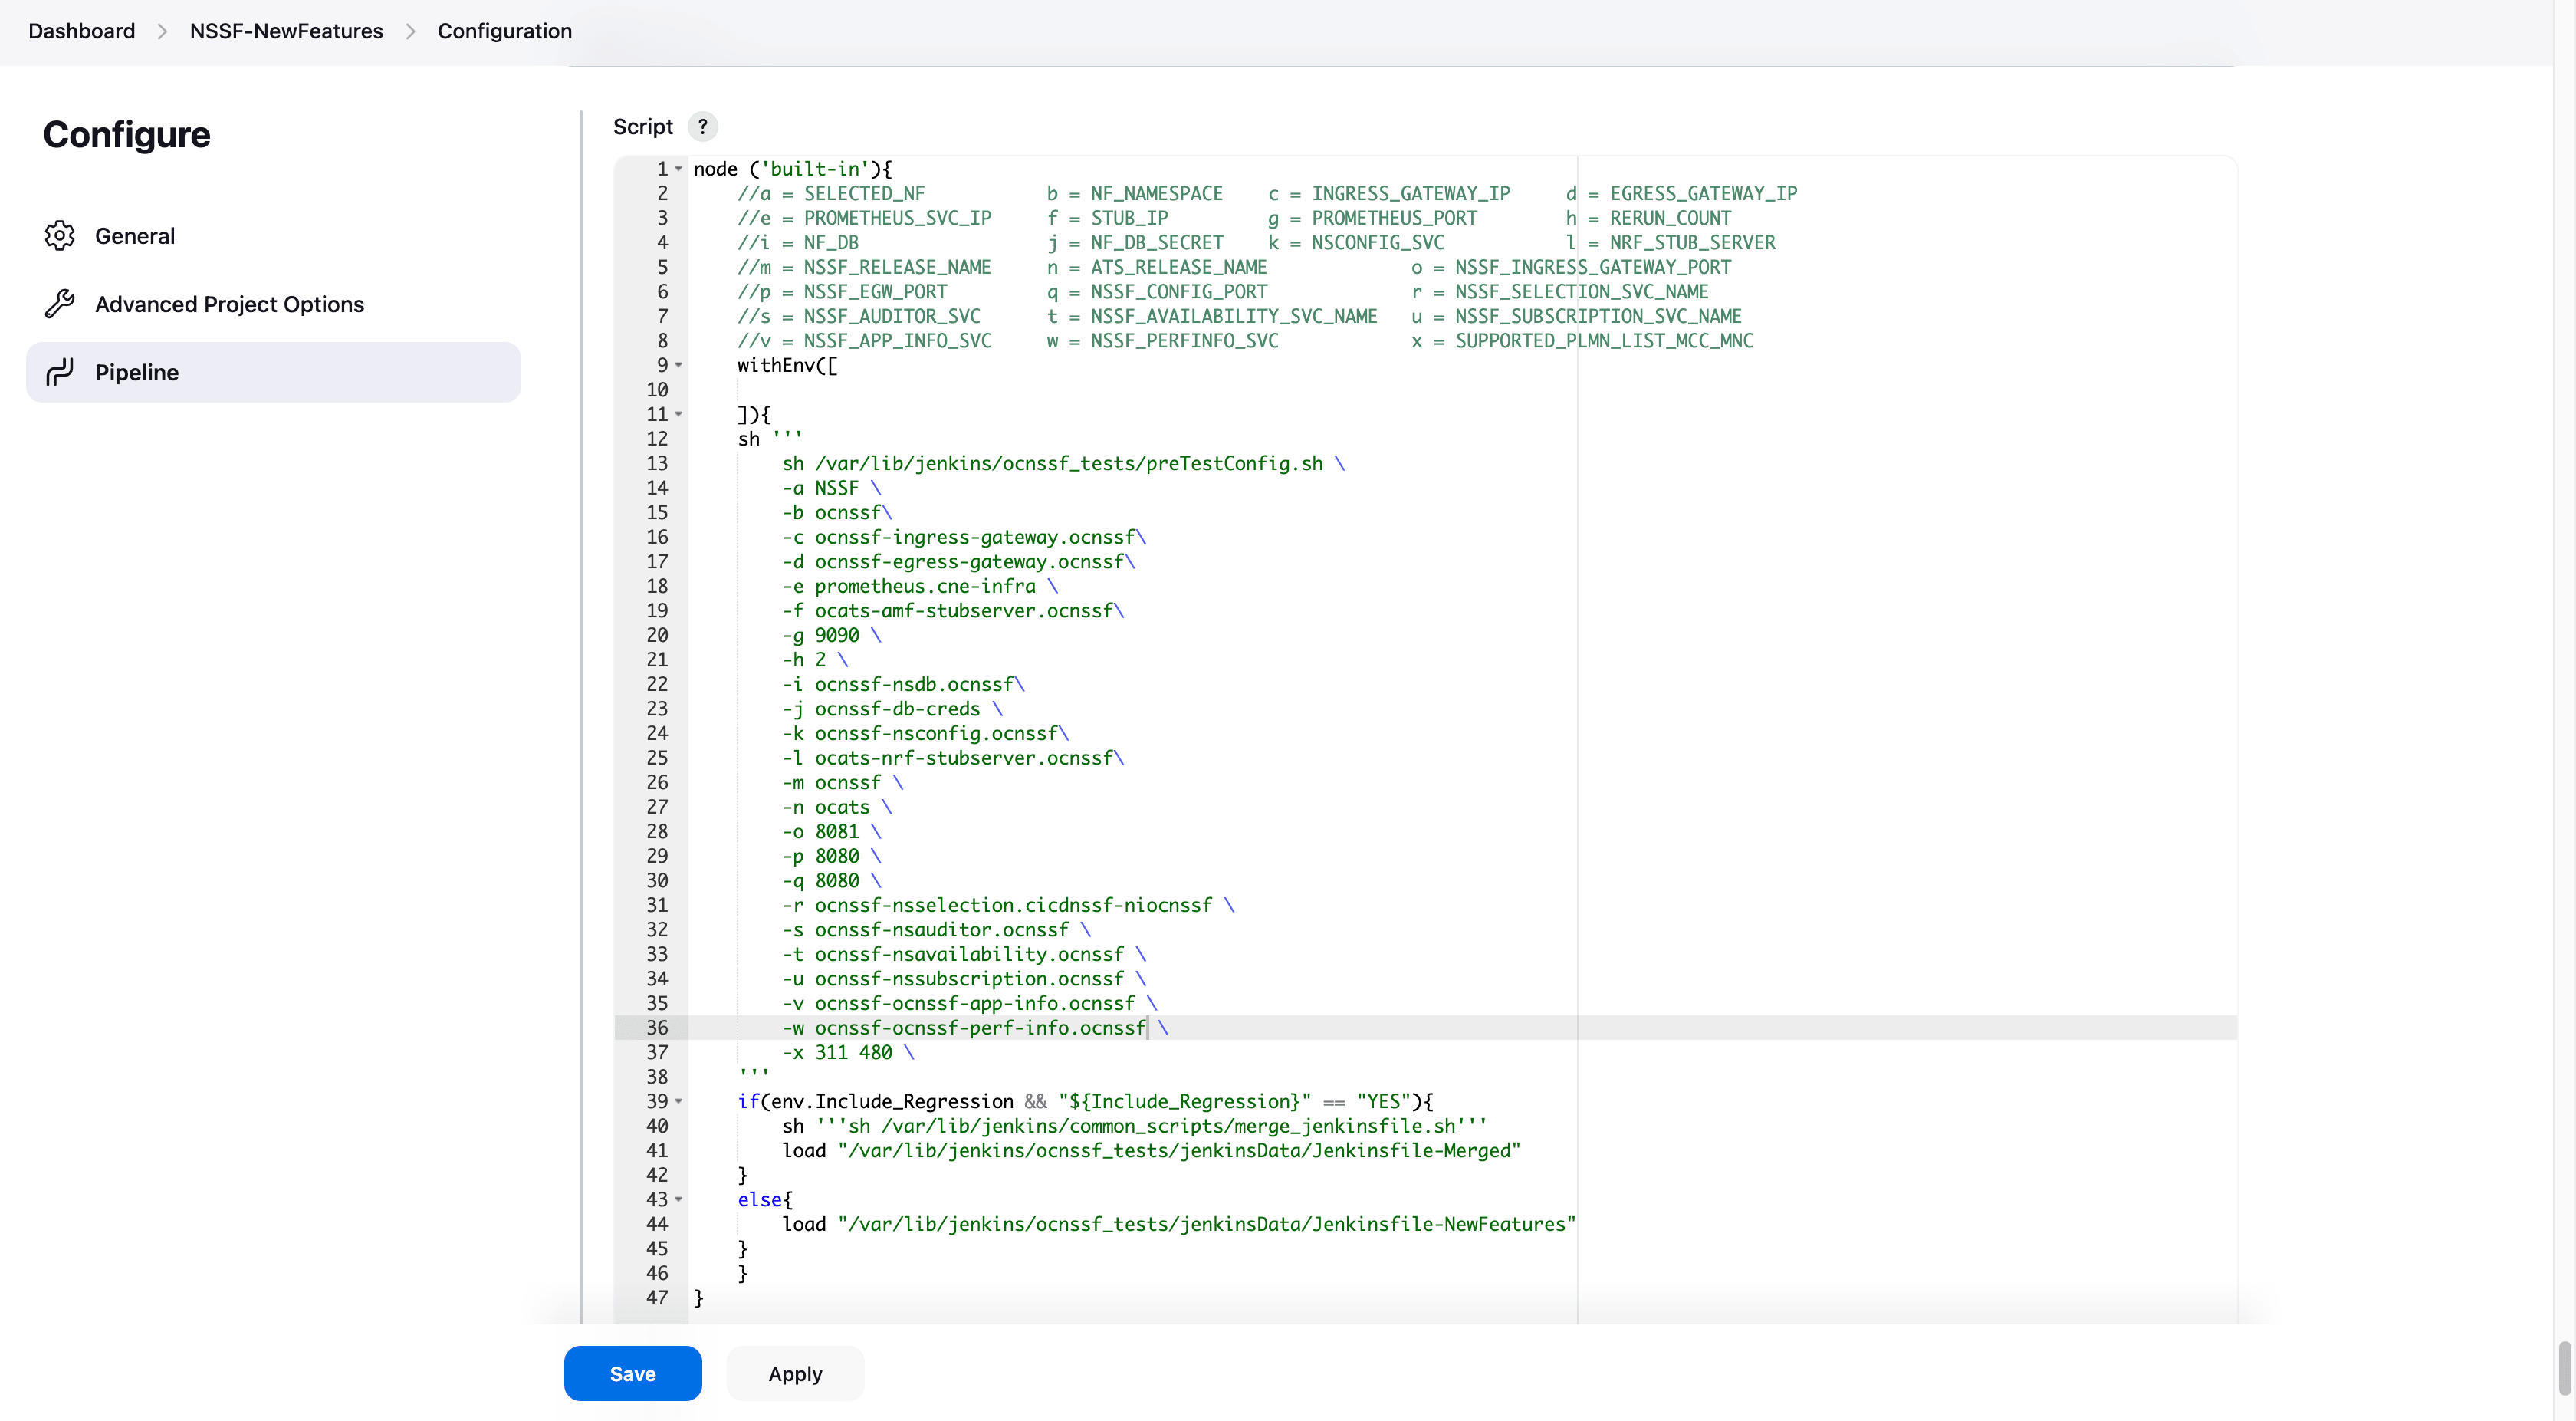Collapse the withEnv block on line 9
Viewport: 2576px width, 1421px height.
[678, 366]
